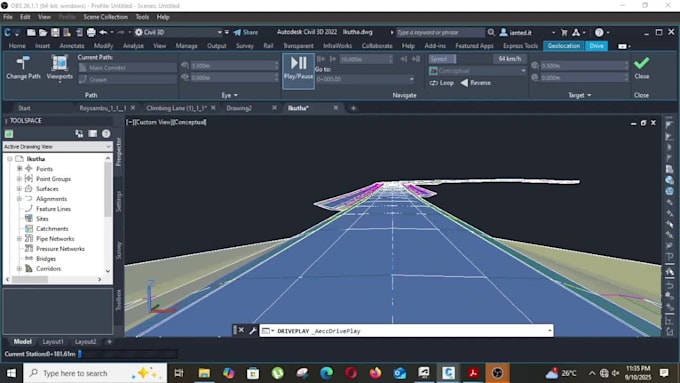
Task: Click the Share paper-plane button
Action: click(x=246, y=33)
